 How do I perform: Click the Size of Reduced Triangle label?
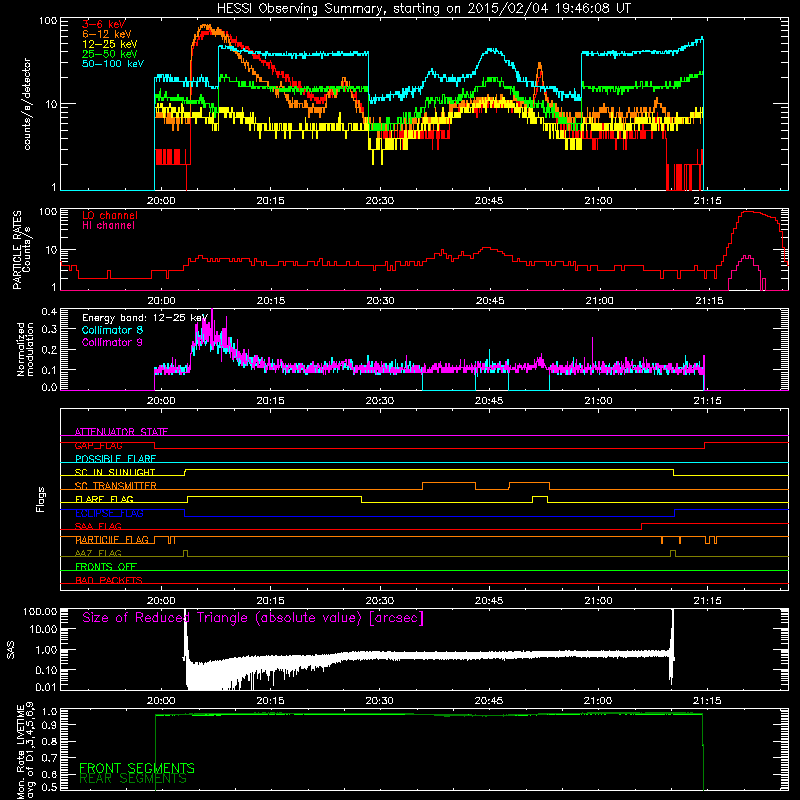pos(253,618)
